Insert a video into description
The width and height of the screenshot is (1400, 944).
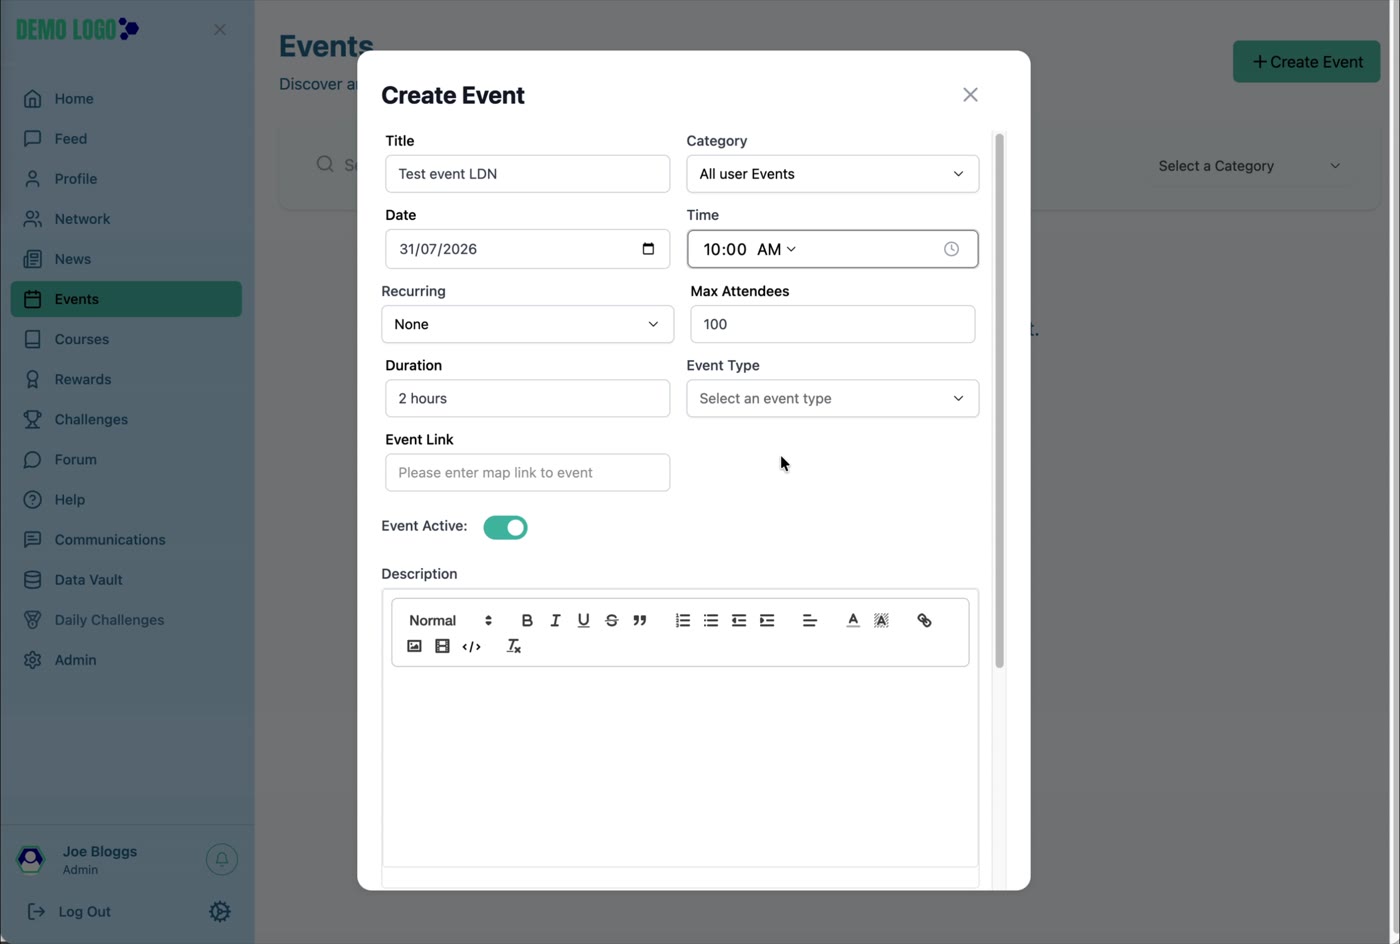[x=442, y=646]
